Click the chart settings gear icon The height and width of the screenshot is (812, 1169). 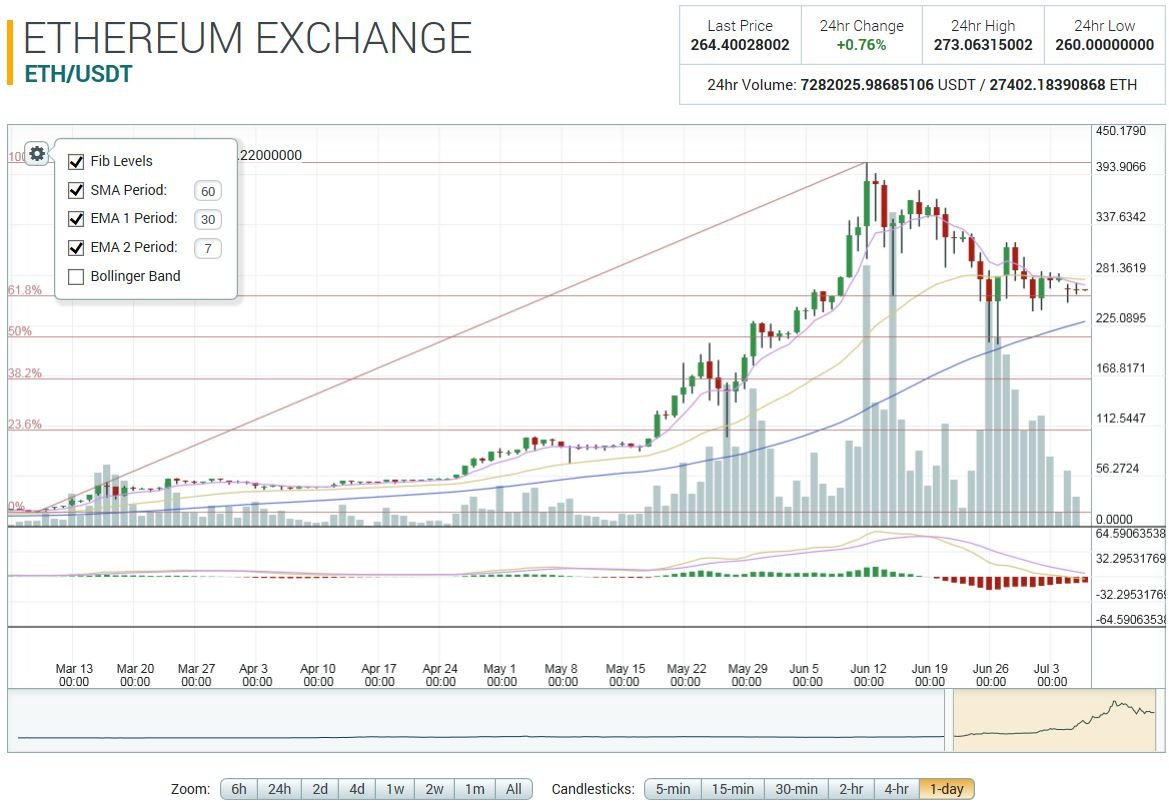[37, 154]
